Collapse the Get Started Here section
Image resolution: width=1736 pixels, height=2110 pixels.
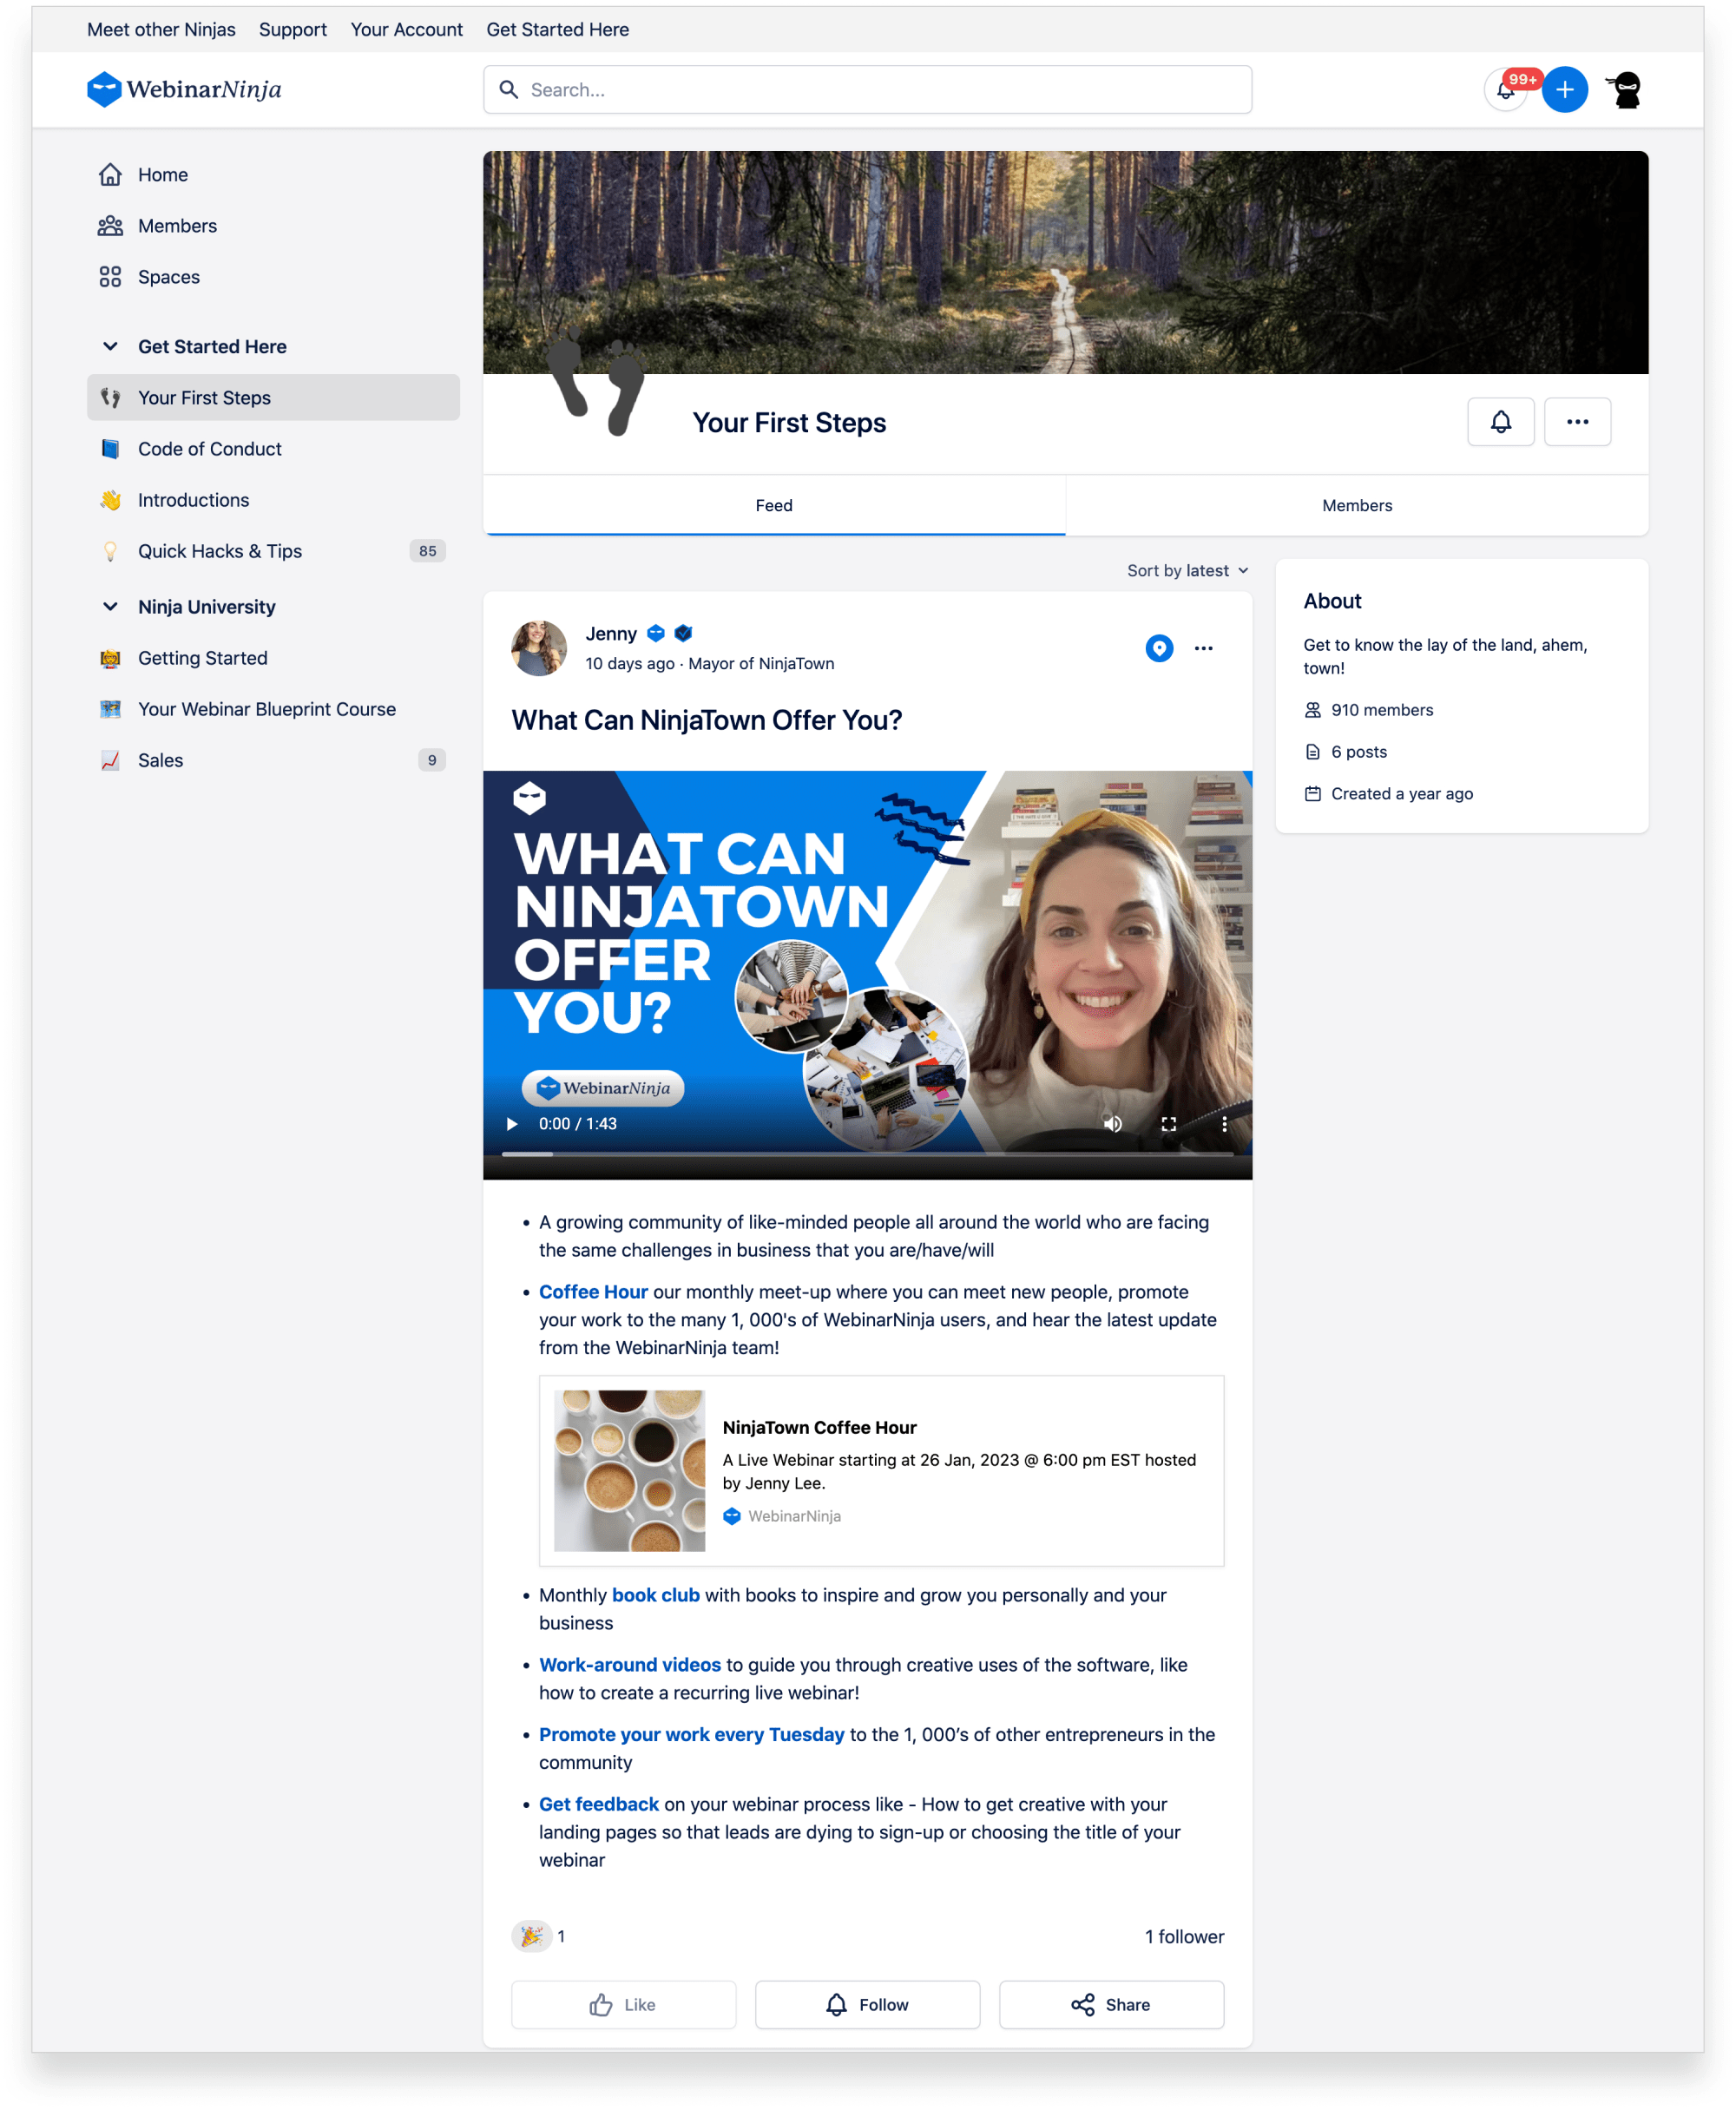coord(110,346)
